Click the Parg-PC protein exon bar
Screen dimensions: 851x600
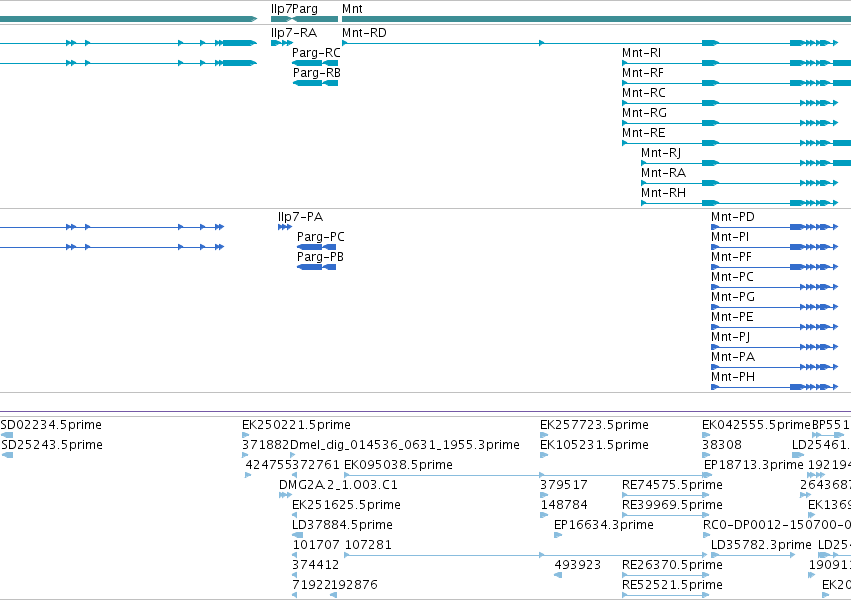316,247
